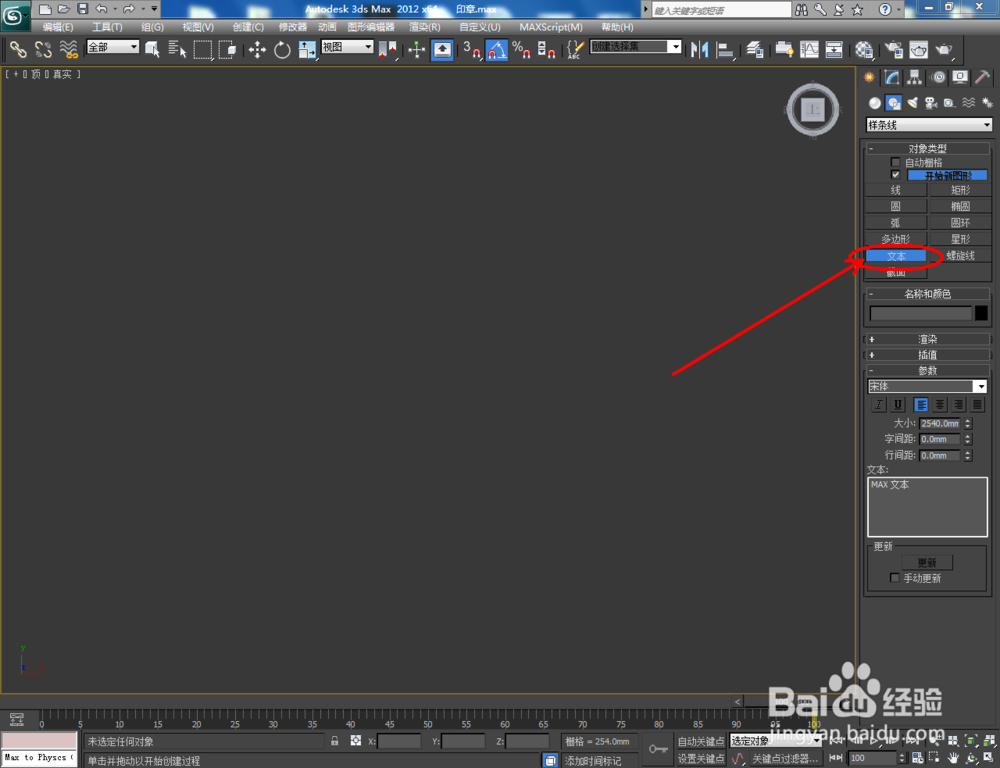Click the 多边形 shape button

pyautogui.click(x=895, y=239)
